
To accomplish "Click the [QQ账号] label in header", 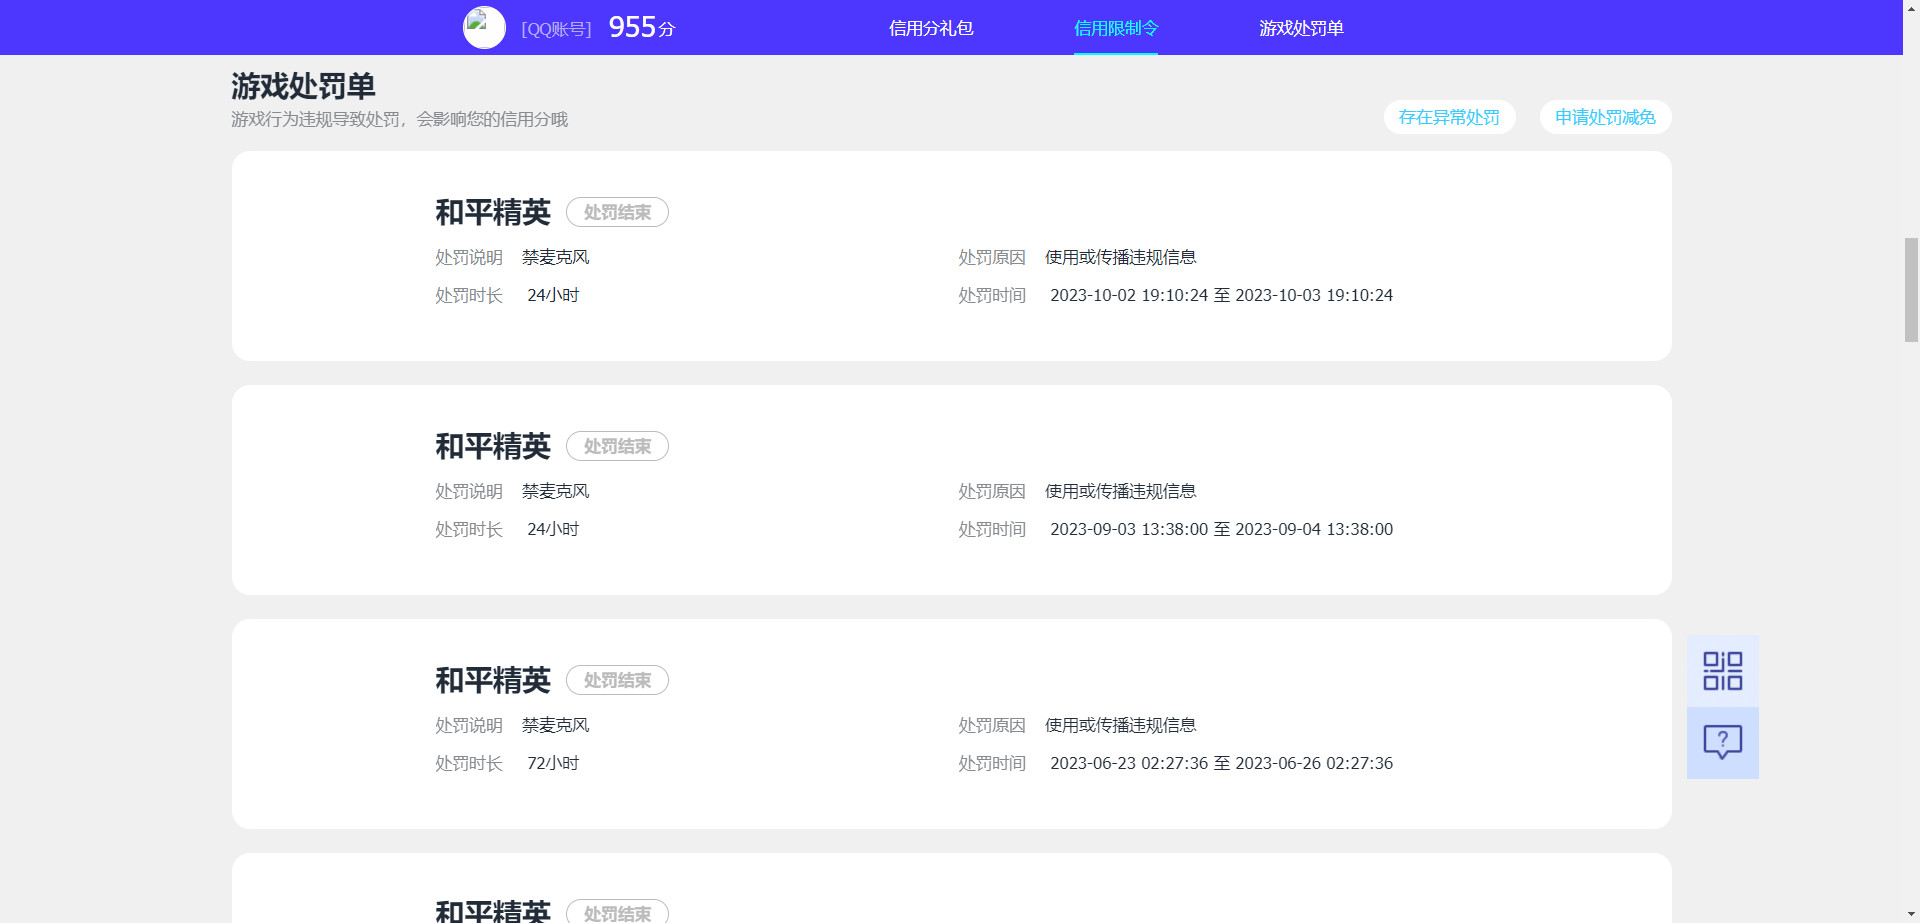I will click(556, 29).
